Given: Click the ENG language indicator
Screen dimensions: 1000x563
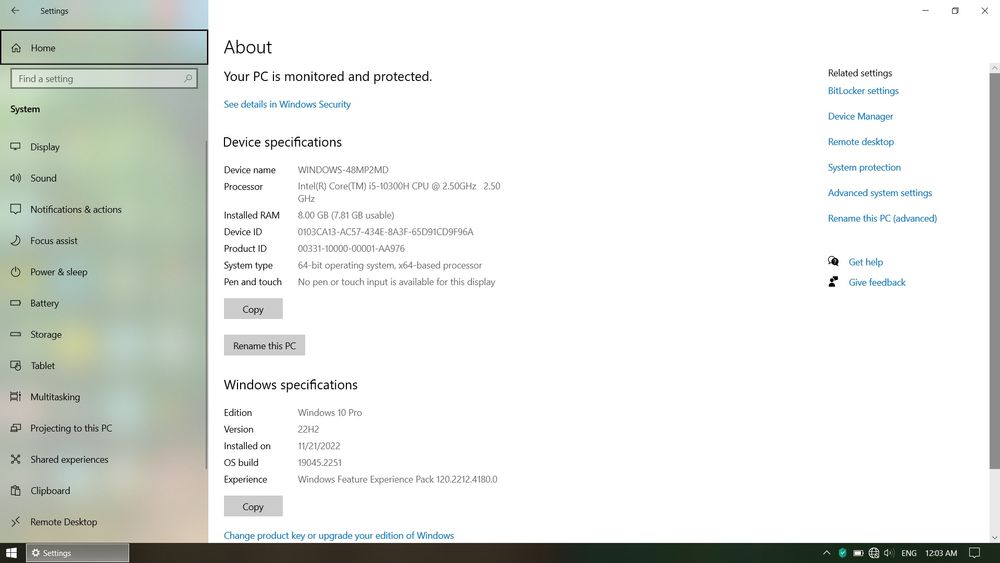Looking at the screenshot, I should (909, 553).
